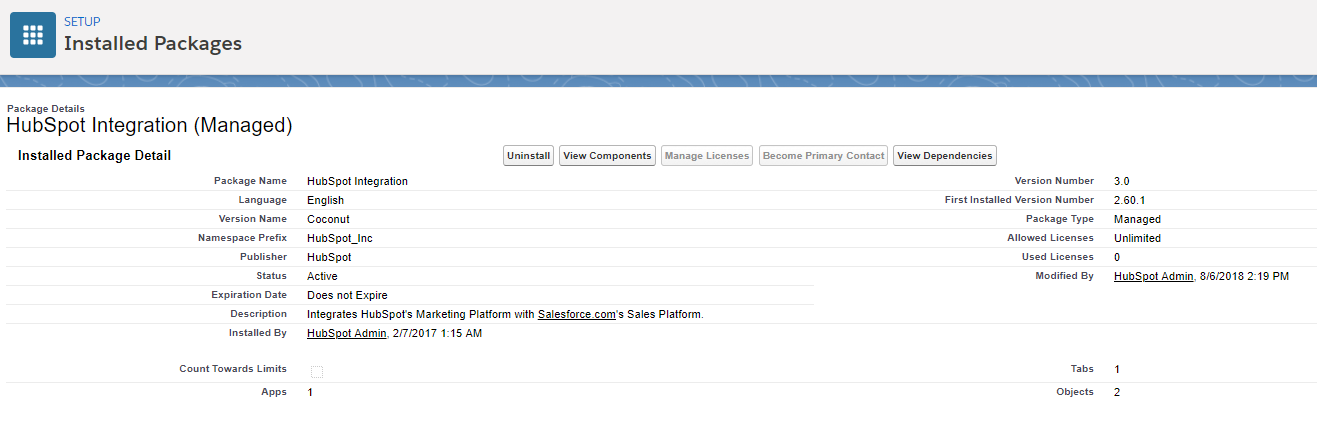Toggle the Count Towards Limits checkbox
This screenshot has width=1317, height=437.
tap(317, 372)
